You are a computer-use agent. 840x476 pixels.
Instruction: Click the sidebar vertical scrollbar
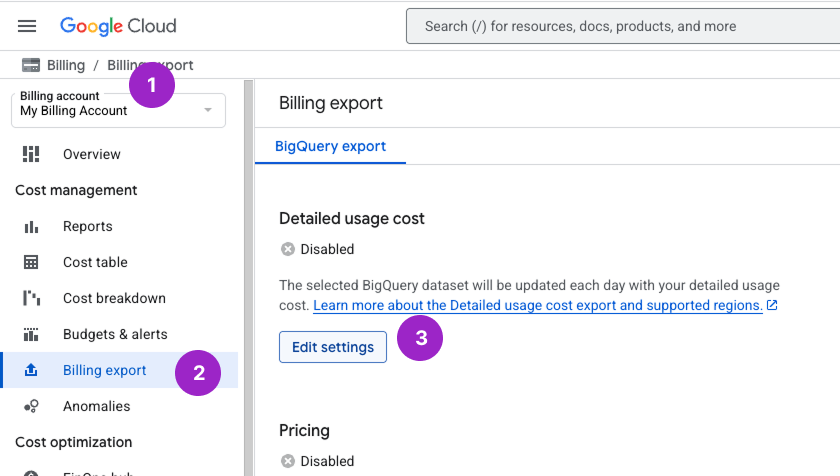pyautogui.click(x=249, y=278)
